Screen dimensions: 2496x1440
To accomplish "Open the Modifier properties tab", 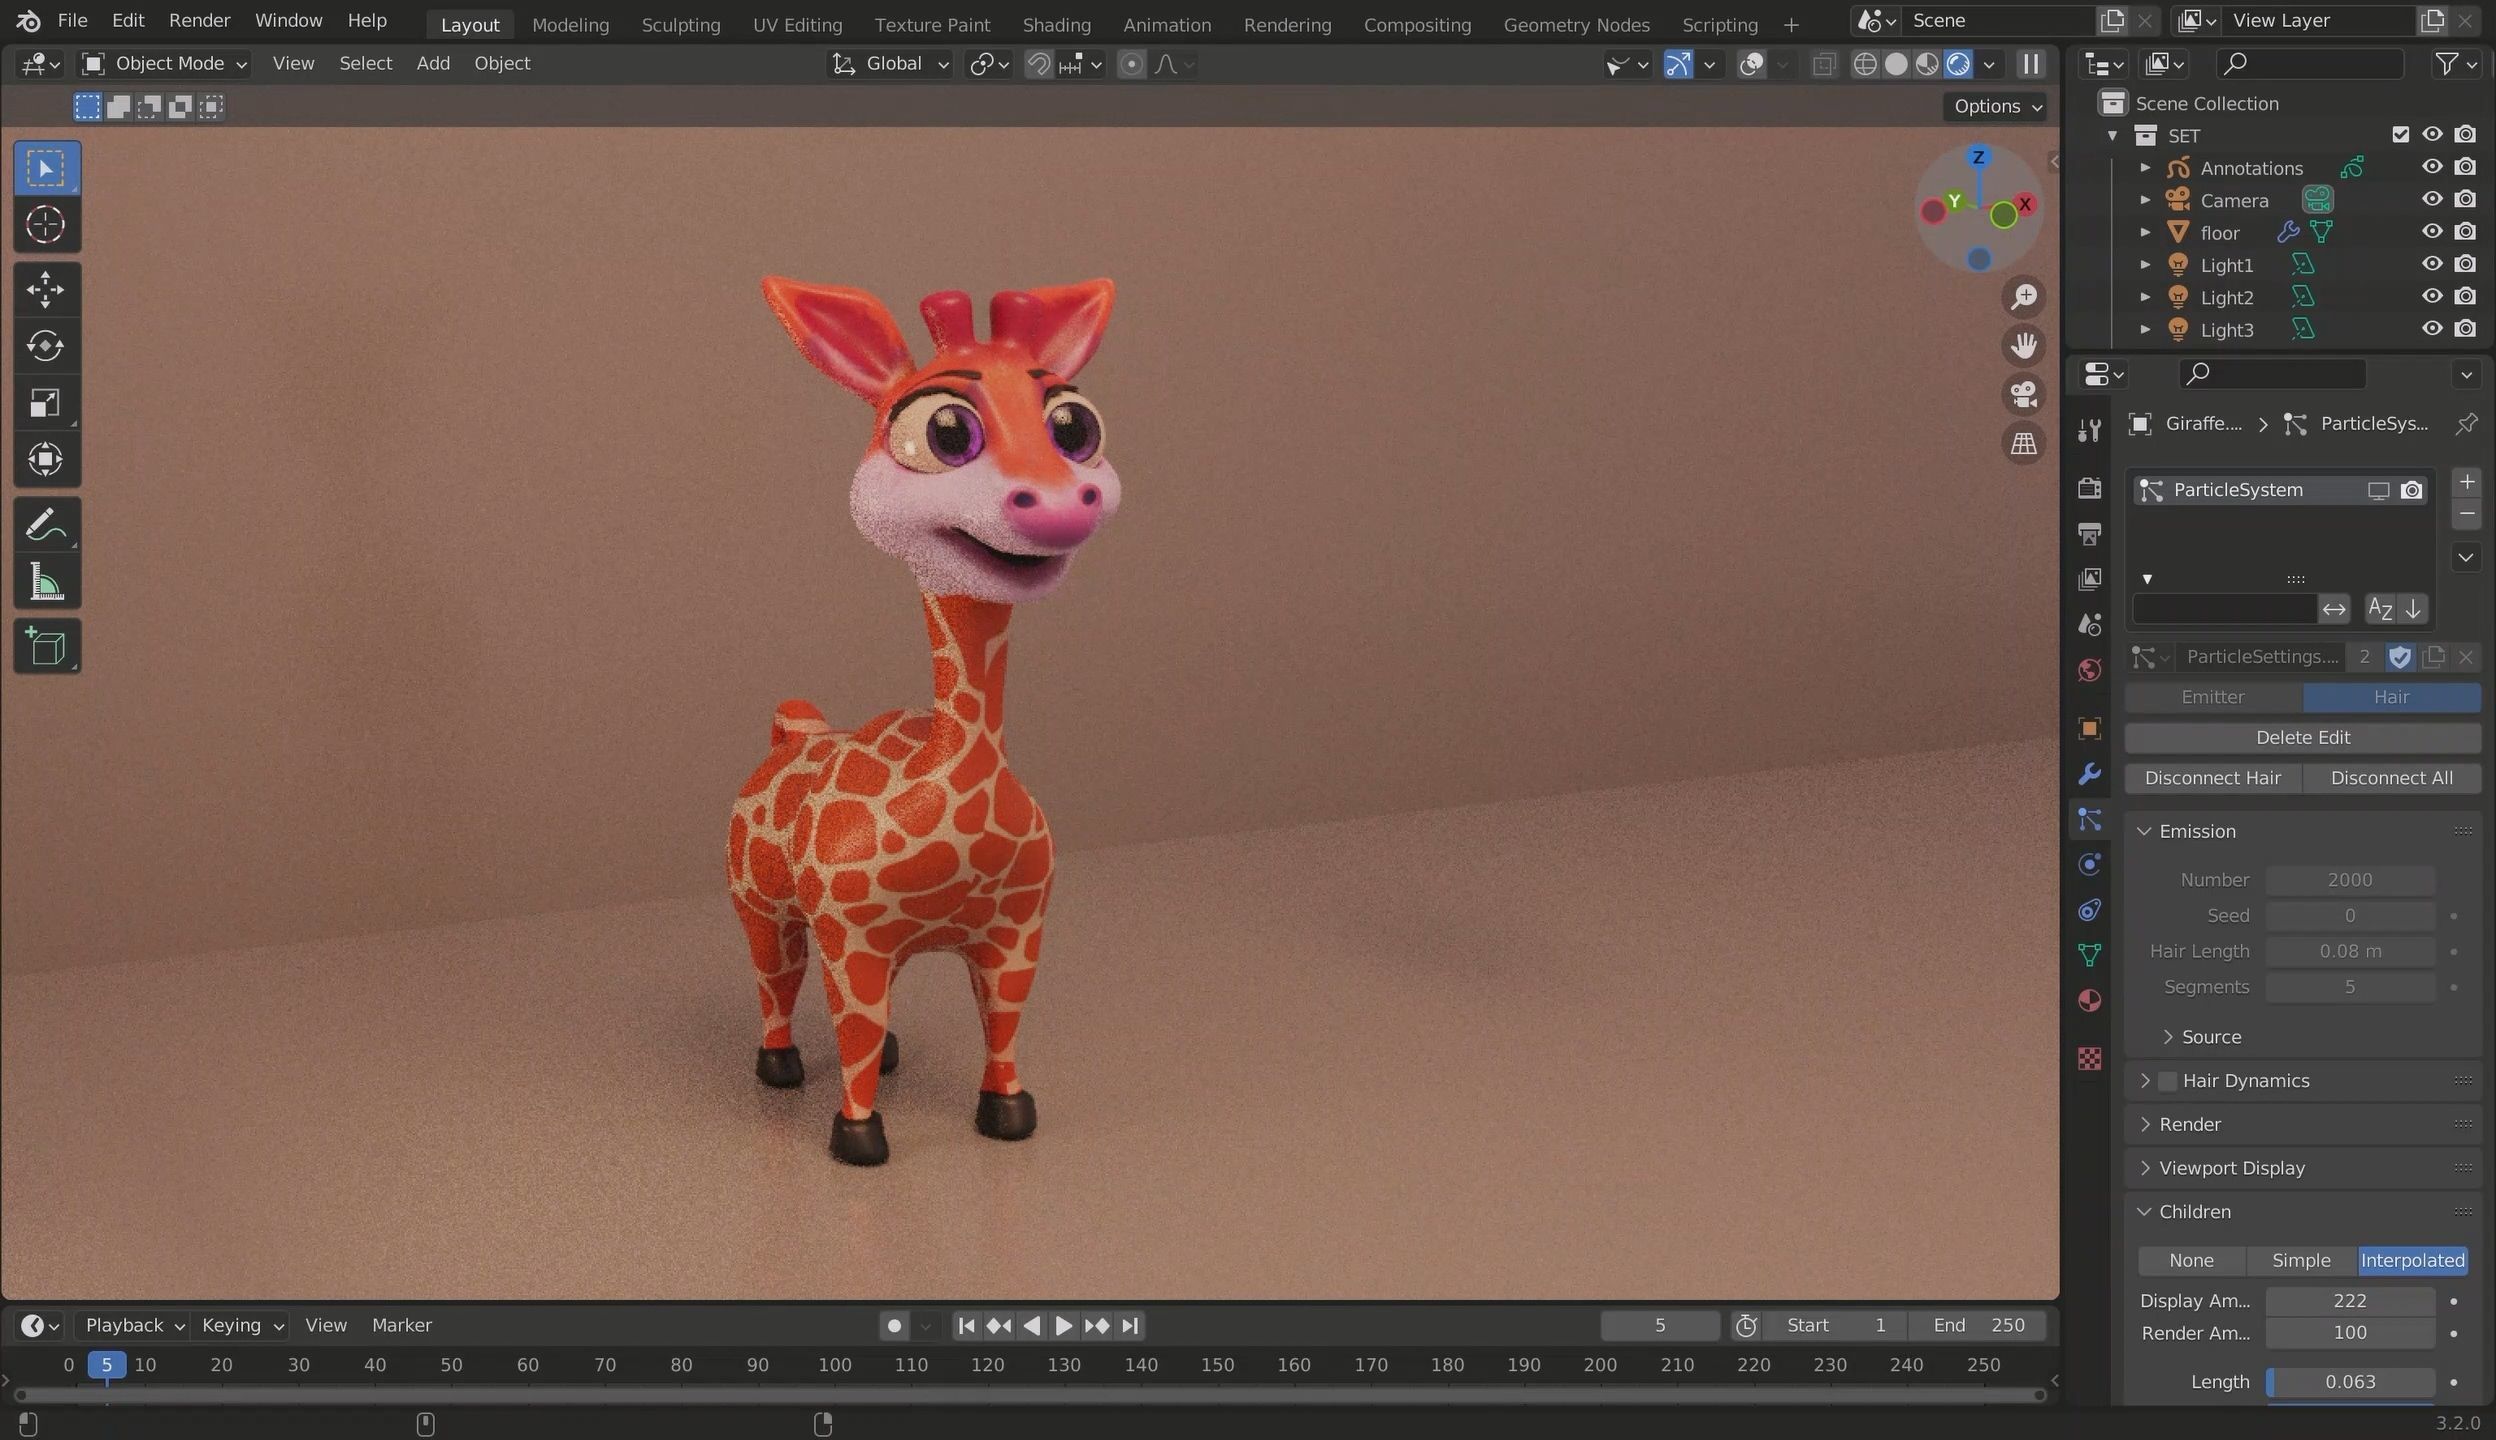I will [x=2089, y=774].
